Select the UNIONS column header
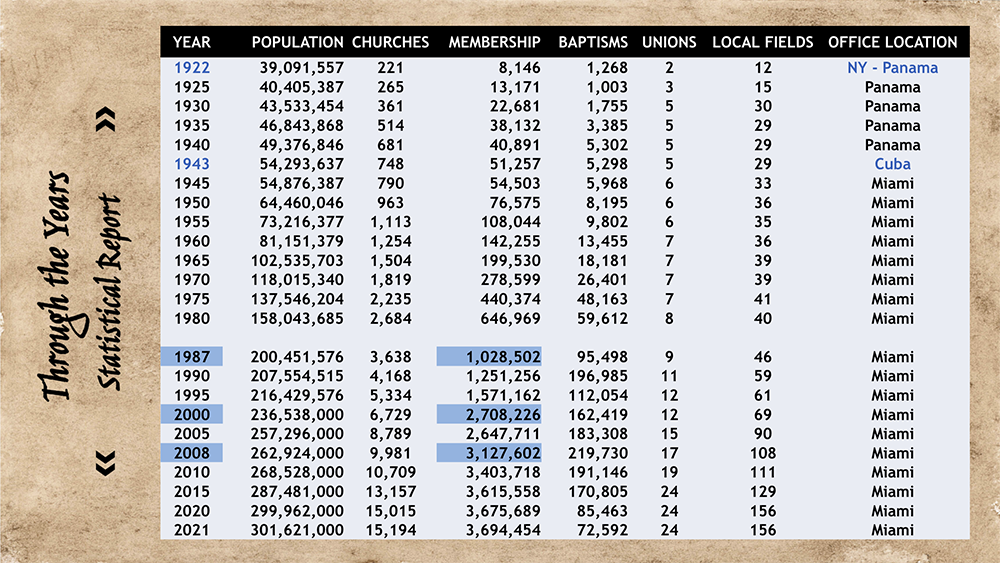Image resolution: width=1000 pixels, height=563 pixels. (x=669, y=43)
